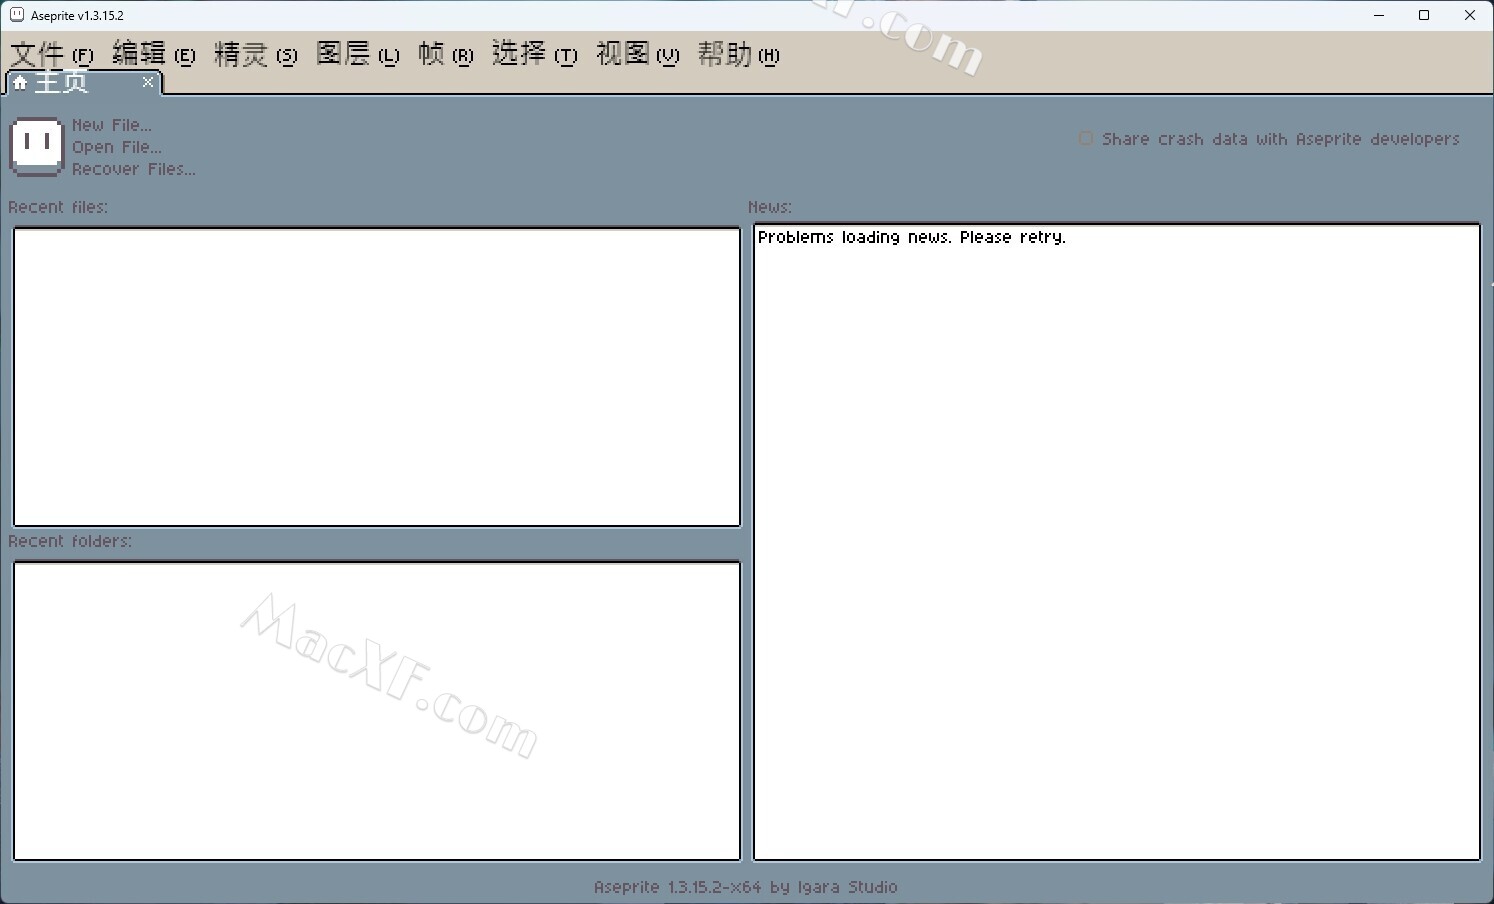Open the 视图 (V) menu

point(638,54)
